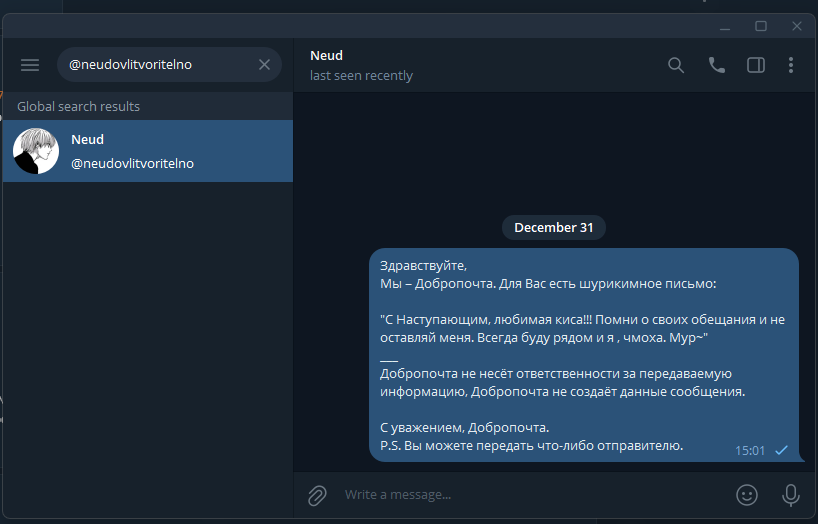Attach a file with paperclip icon
818x524 pixels.
317,494
